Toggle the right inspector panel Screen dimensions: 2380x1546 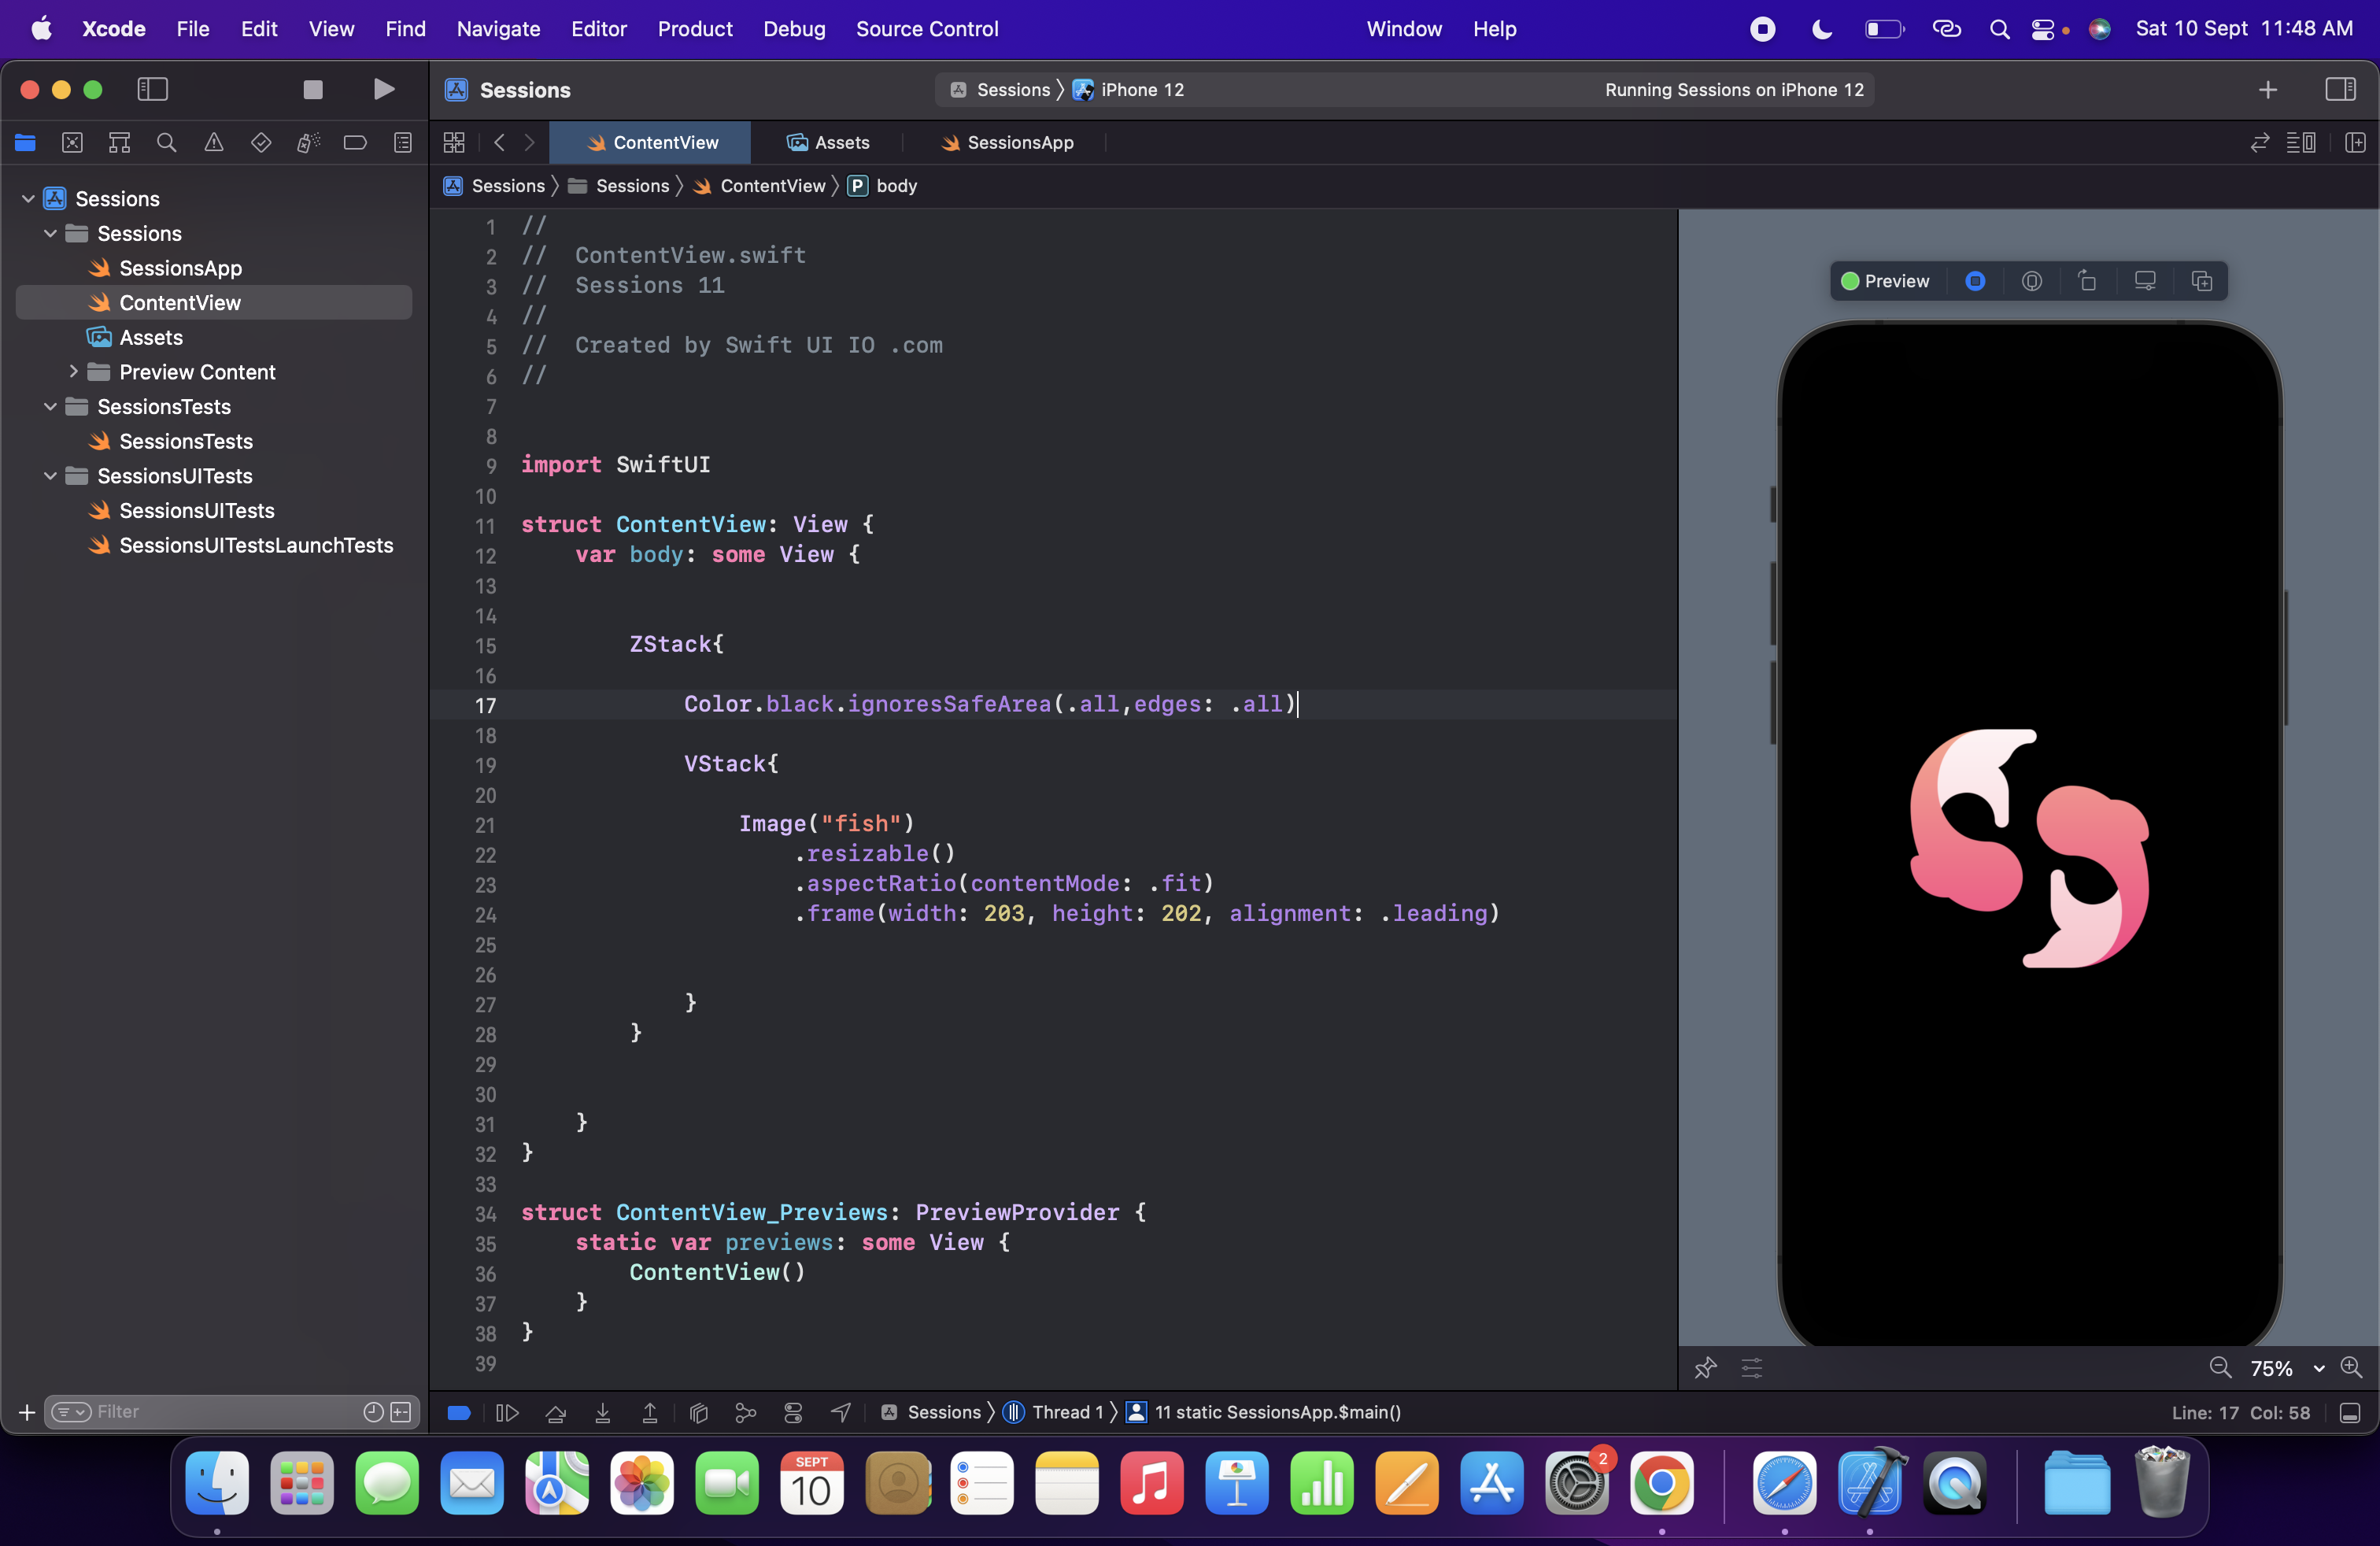[x=2340, y=90]
